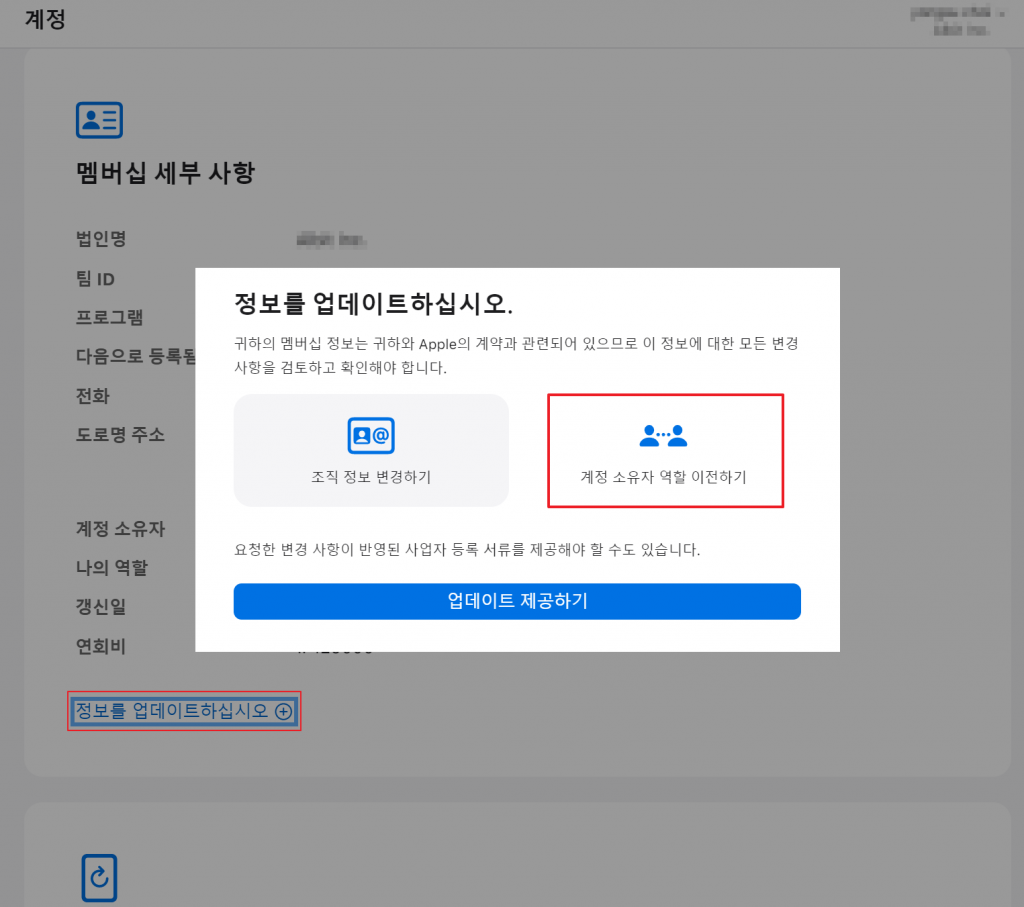Click the 갱신일 label
Viewport: 1024px width, 907px height.
[101, 607]
